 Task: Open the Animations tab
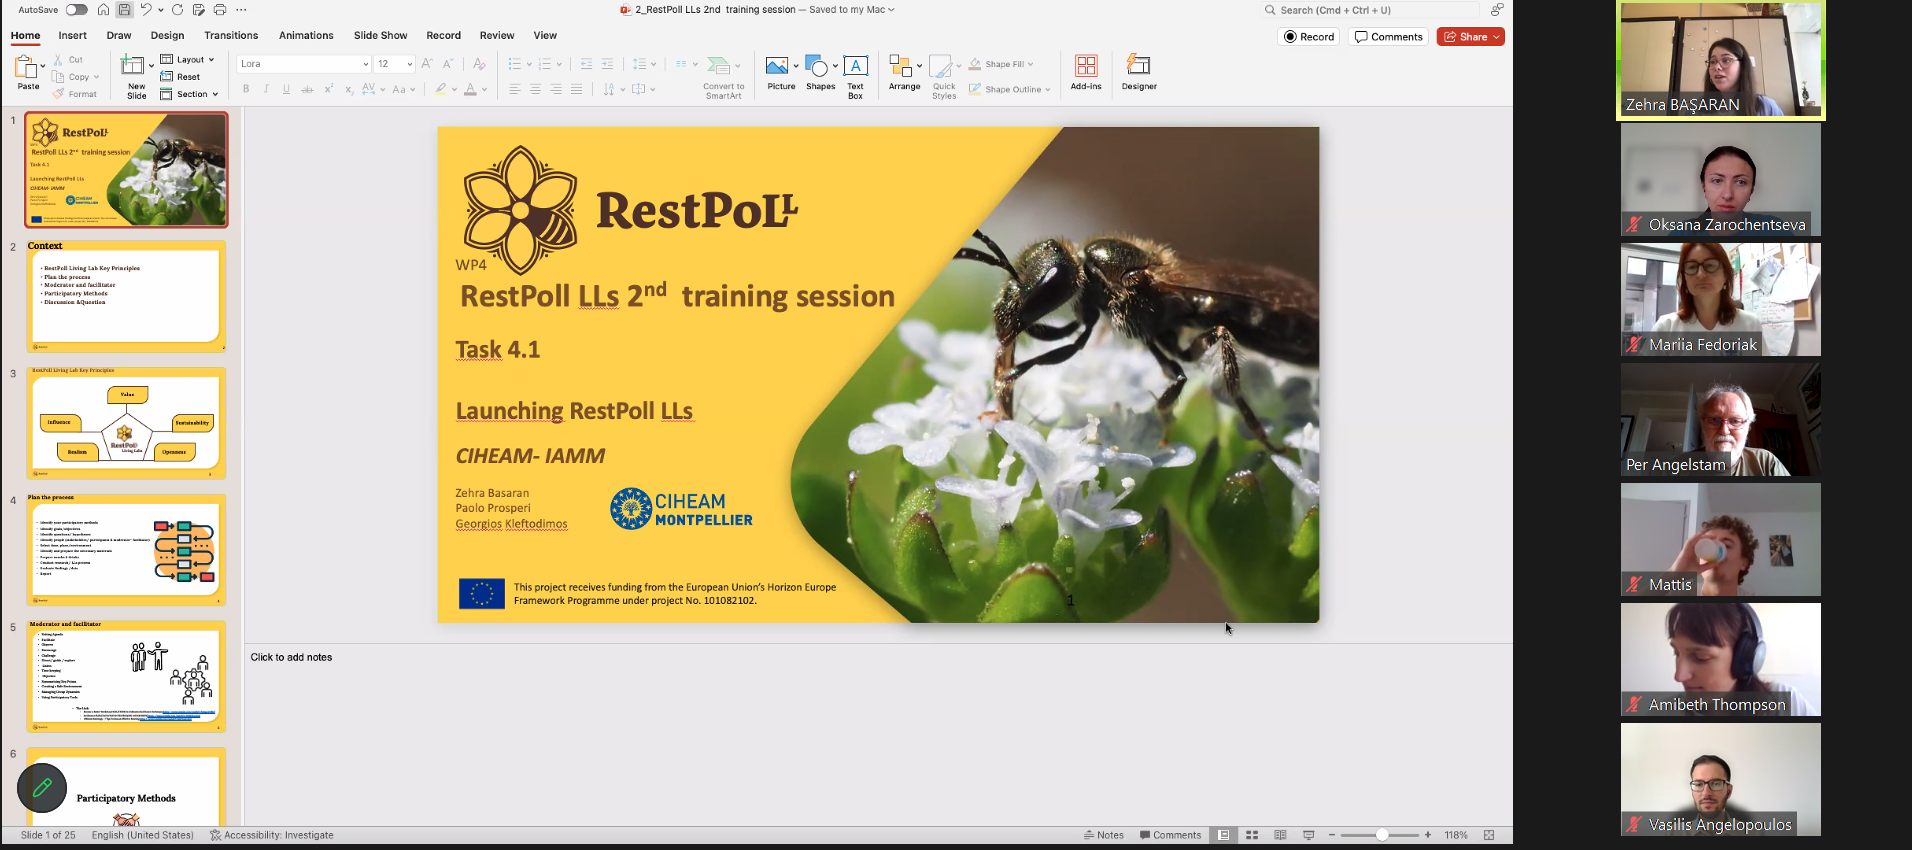pyautogui.click(x=306, y=35)
